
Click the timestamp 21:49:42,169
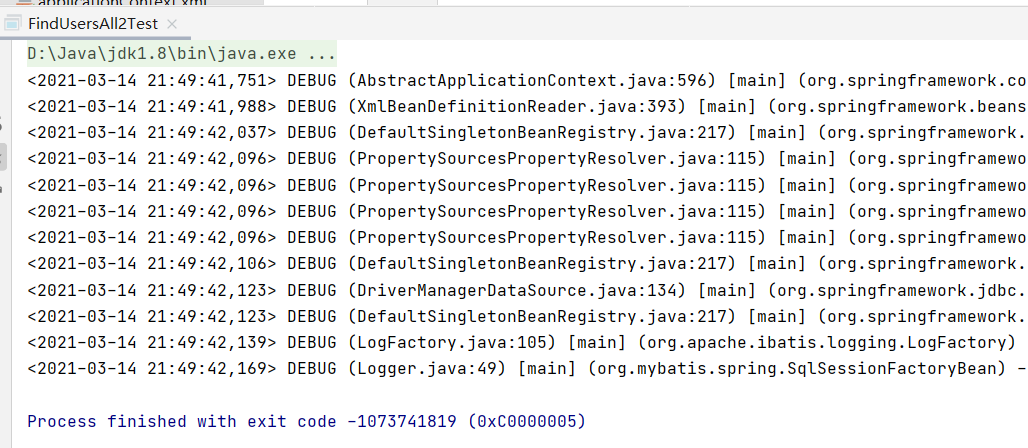208,369
